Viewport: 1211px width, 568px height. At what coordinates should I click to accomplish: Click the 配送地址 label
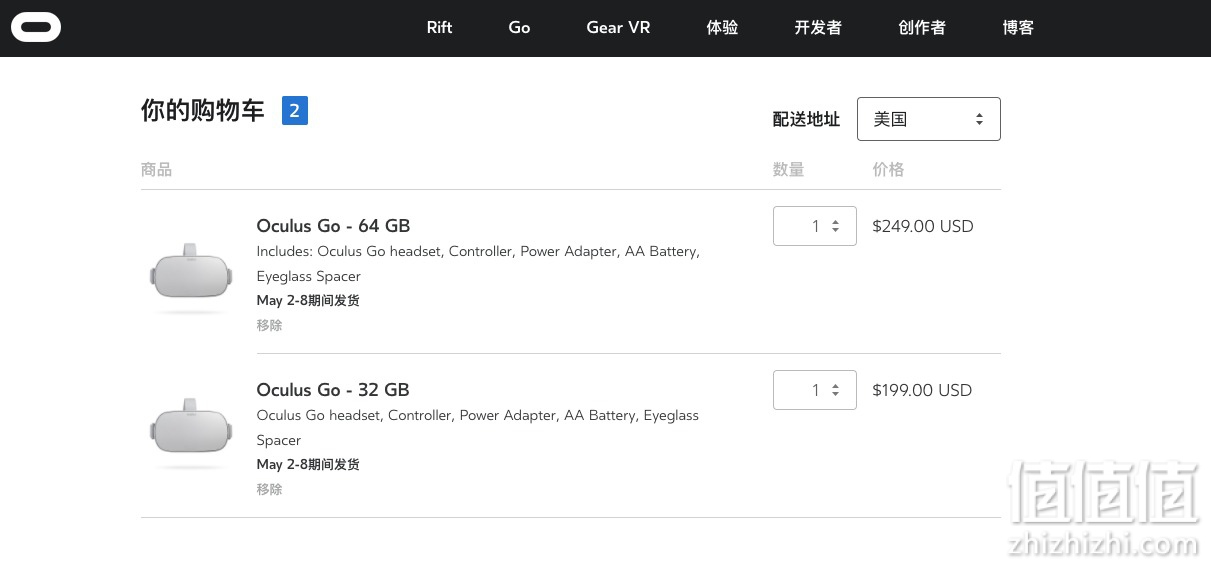[806, 119]
